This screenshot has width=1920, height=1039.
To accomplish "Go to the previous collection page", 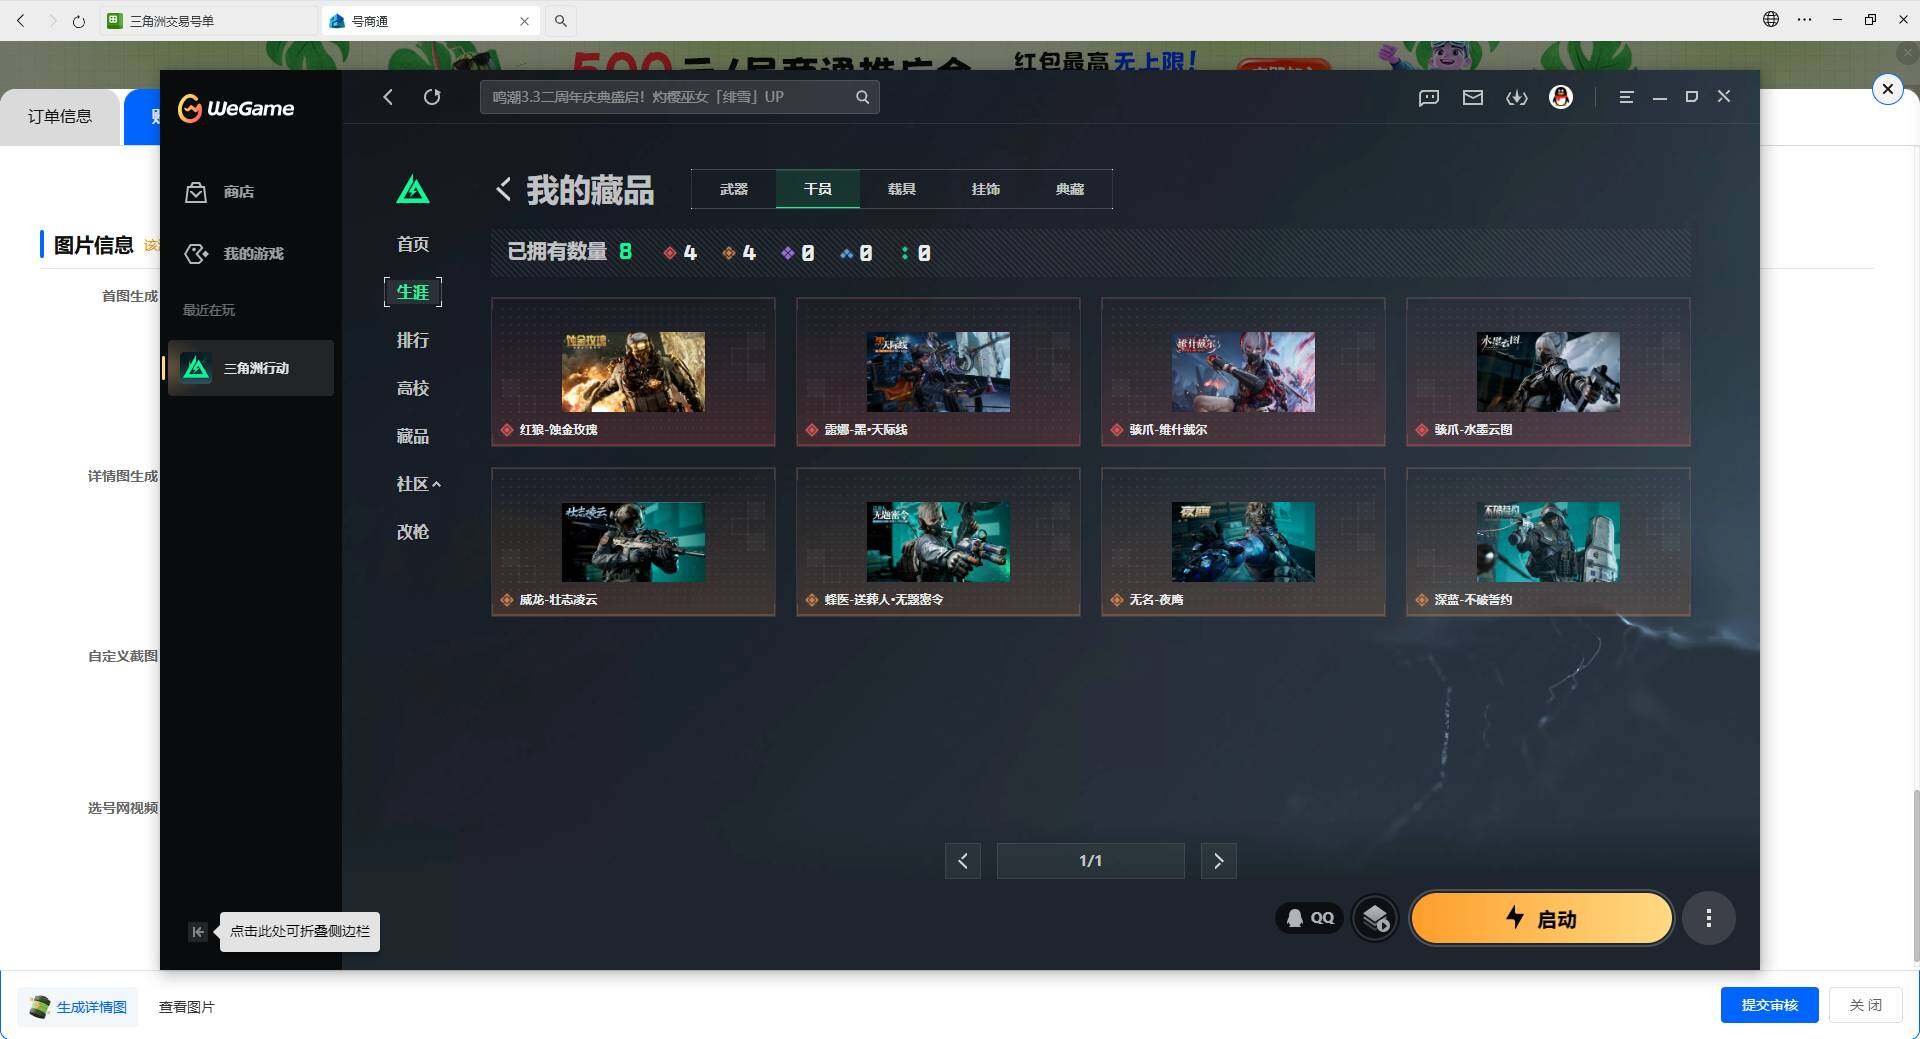I will 963,861.
